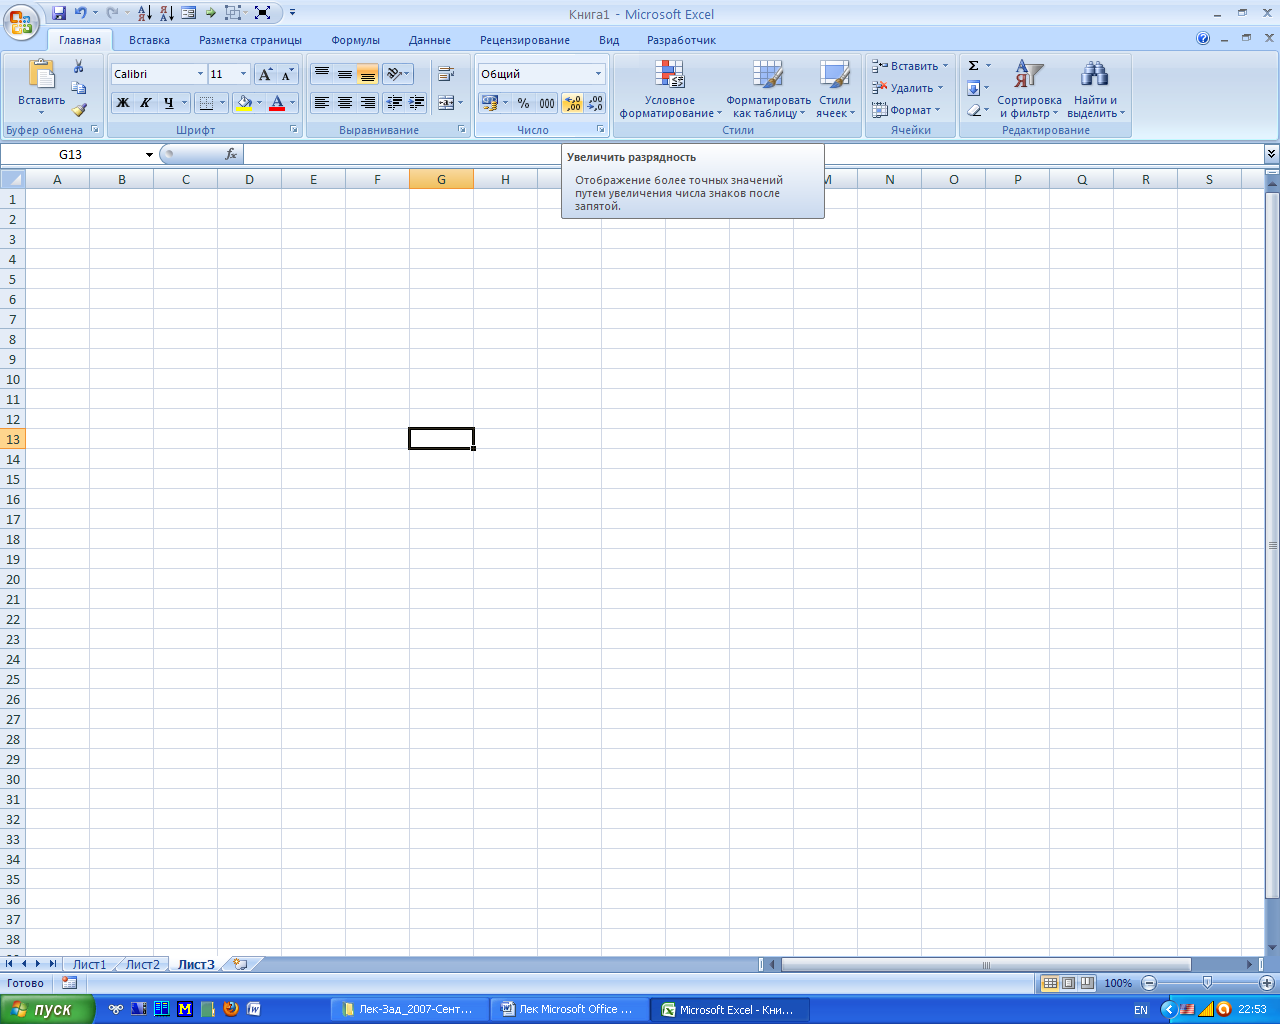Activate the Format Painter brush
This screenshot has width=1280, height=1024.
(x=79, y=110)
